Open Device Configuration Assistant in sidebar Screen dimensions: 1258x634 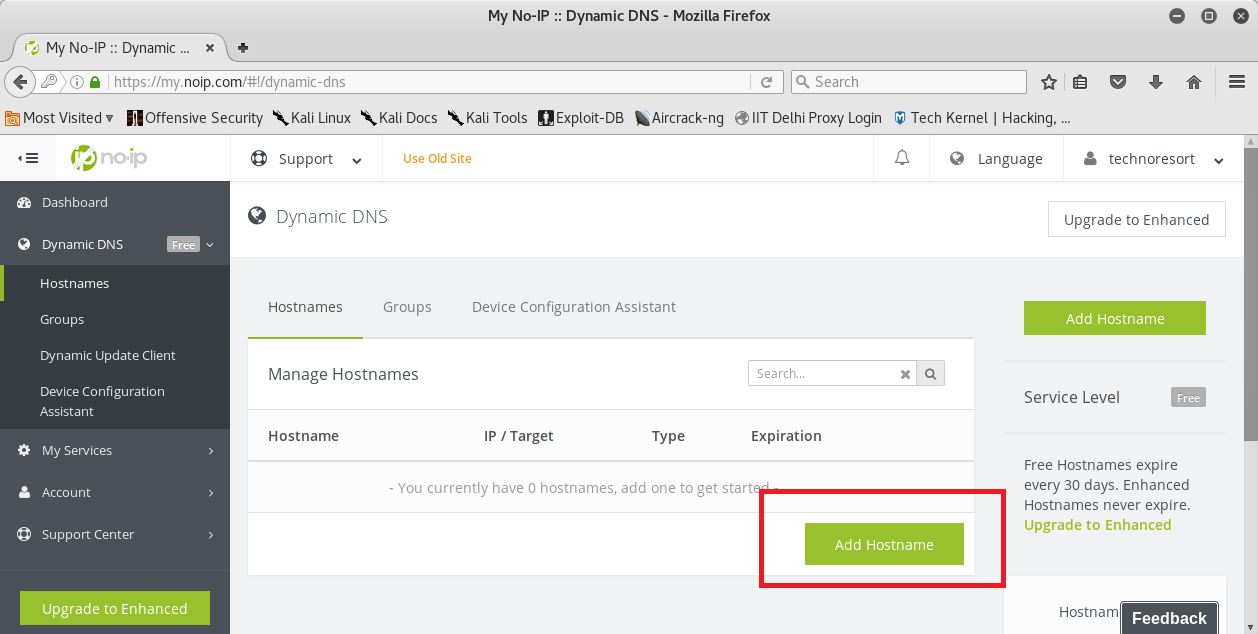pyautogui.click(x=115, y=401)
